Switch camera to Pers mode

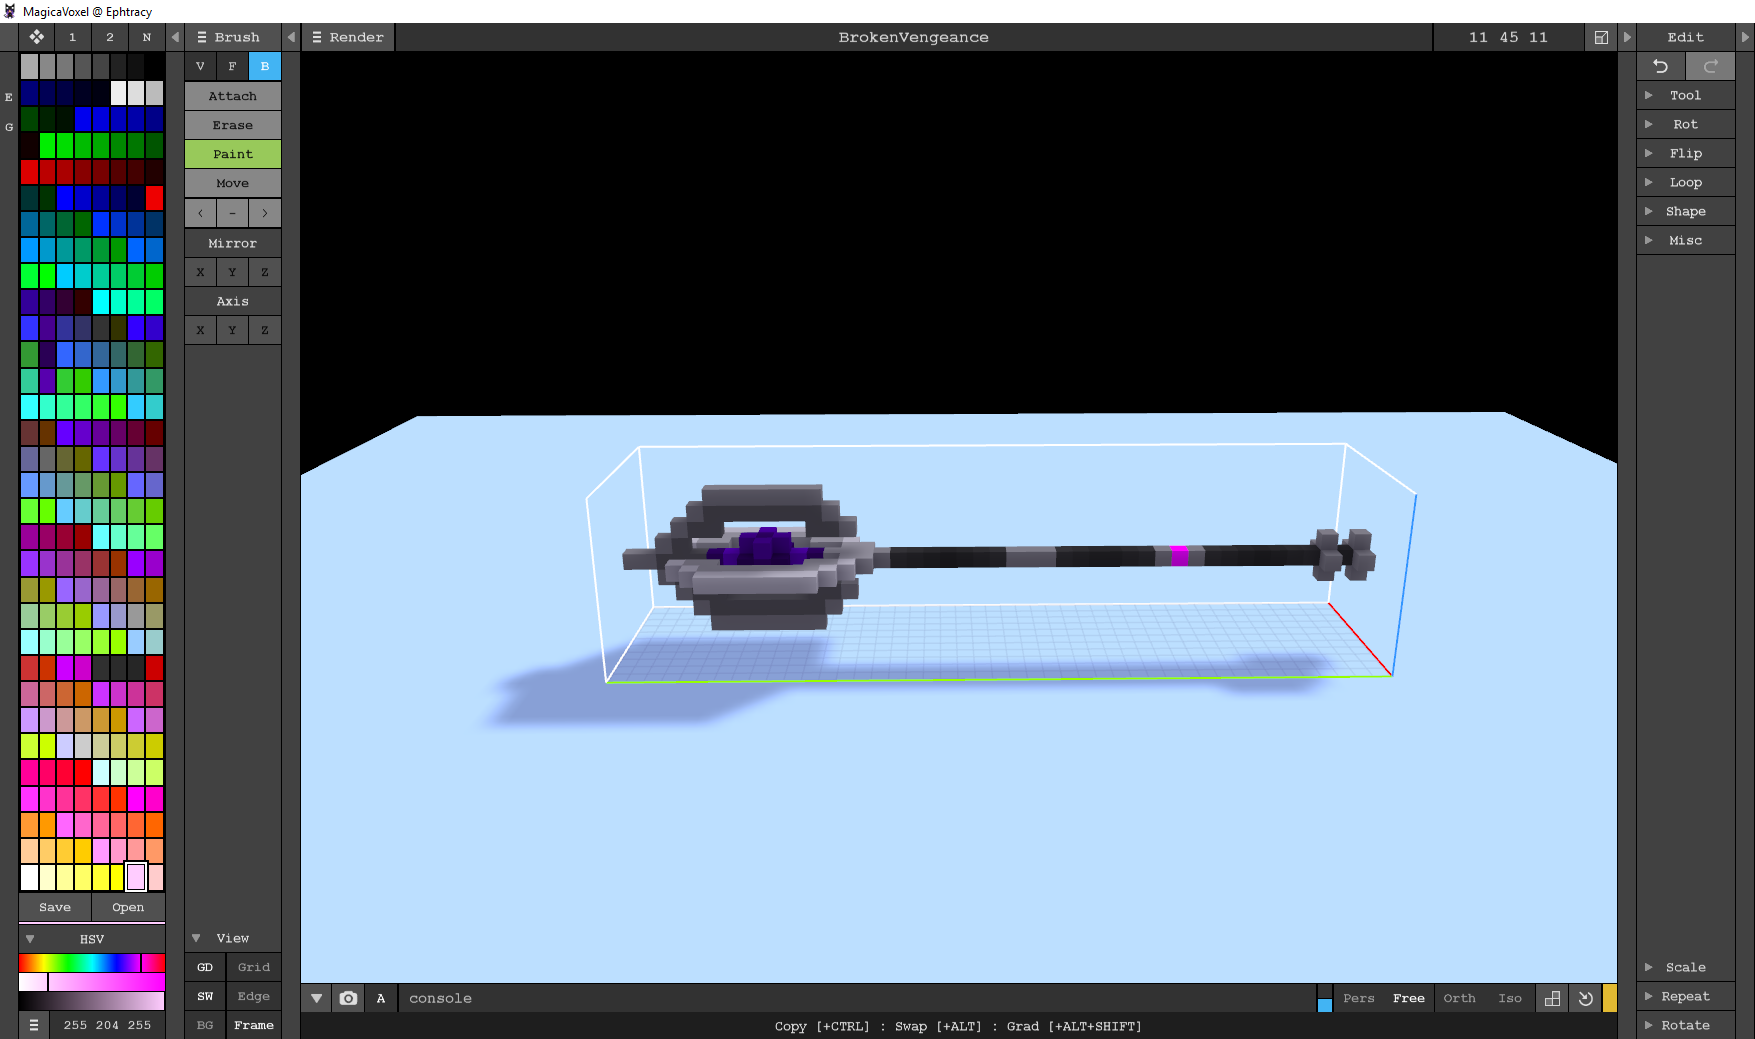[1358, 998]
